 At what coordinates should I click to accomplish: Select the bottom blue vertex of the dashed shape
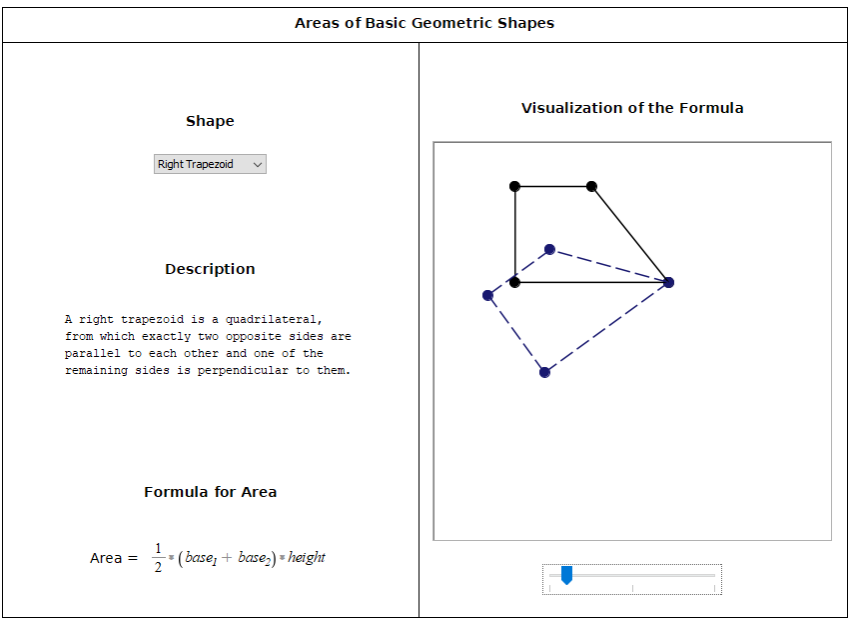tap(545, 372)
